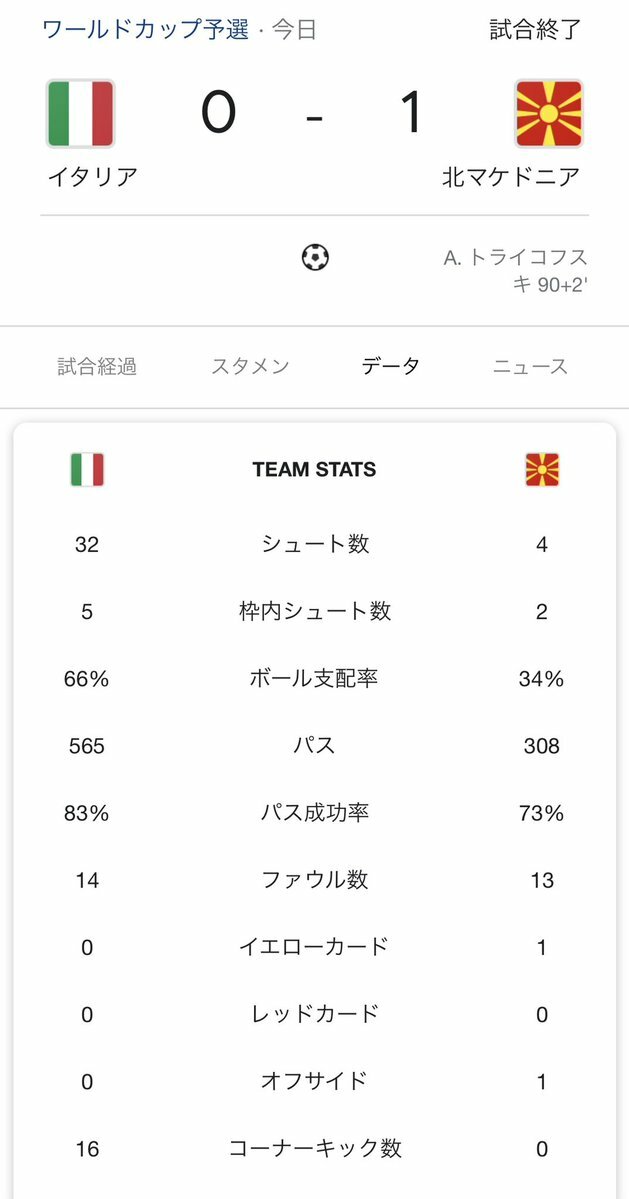Click the large North Macedonia flag icon
This screenshot has height=1199, width=629.
pyautogui.click(x=549, y=113)
